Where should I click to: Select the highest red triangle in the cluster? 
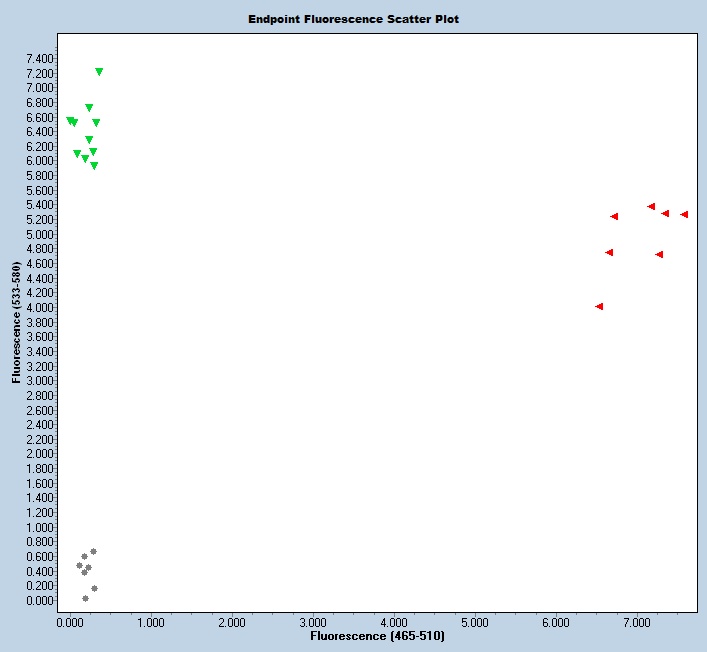tap(651, 206)
